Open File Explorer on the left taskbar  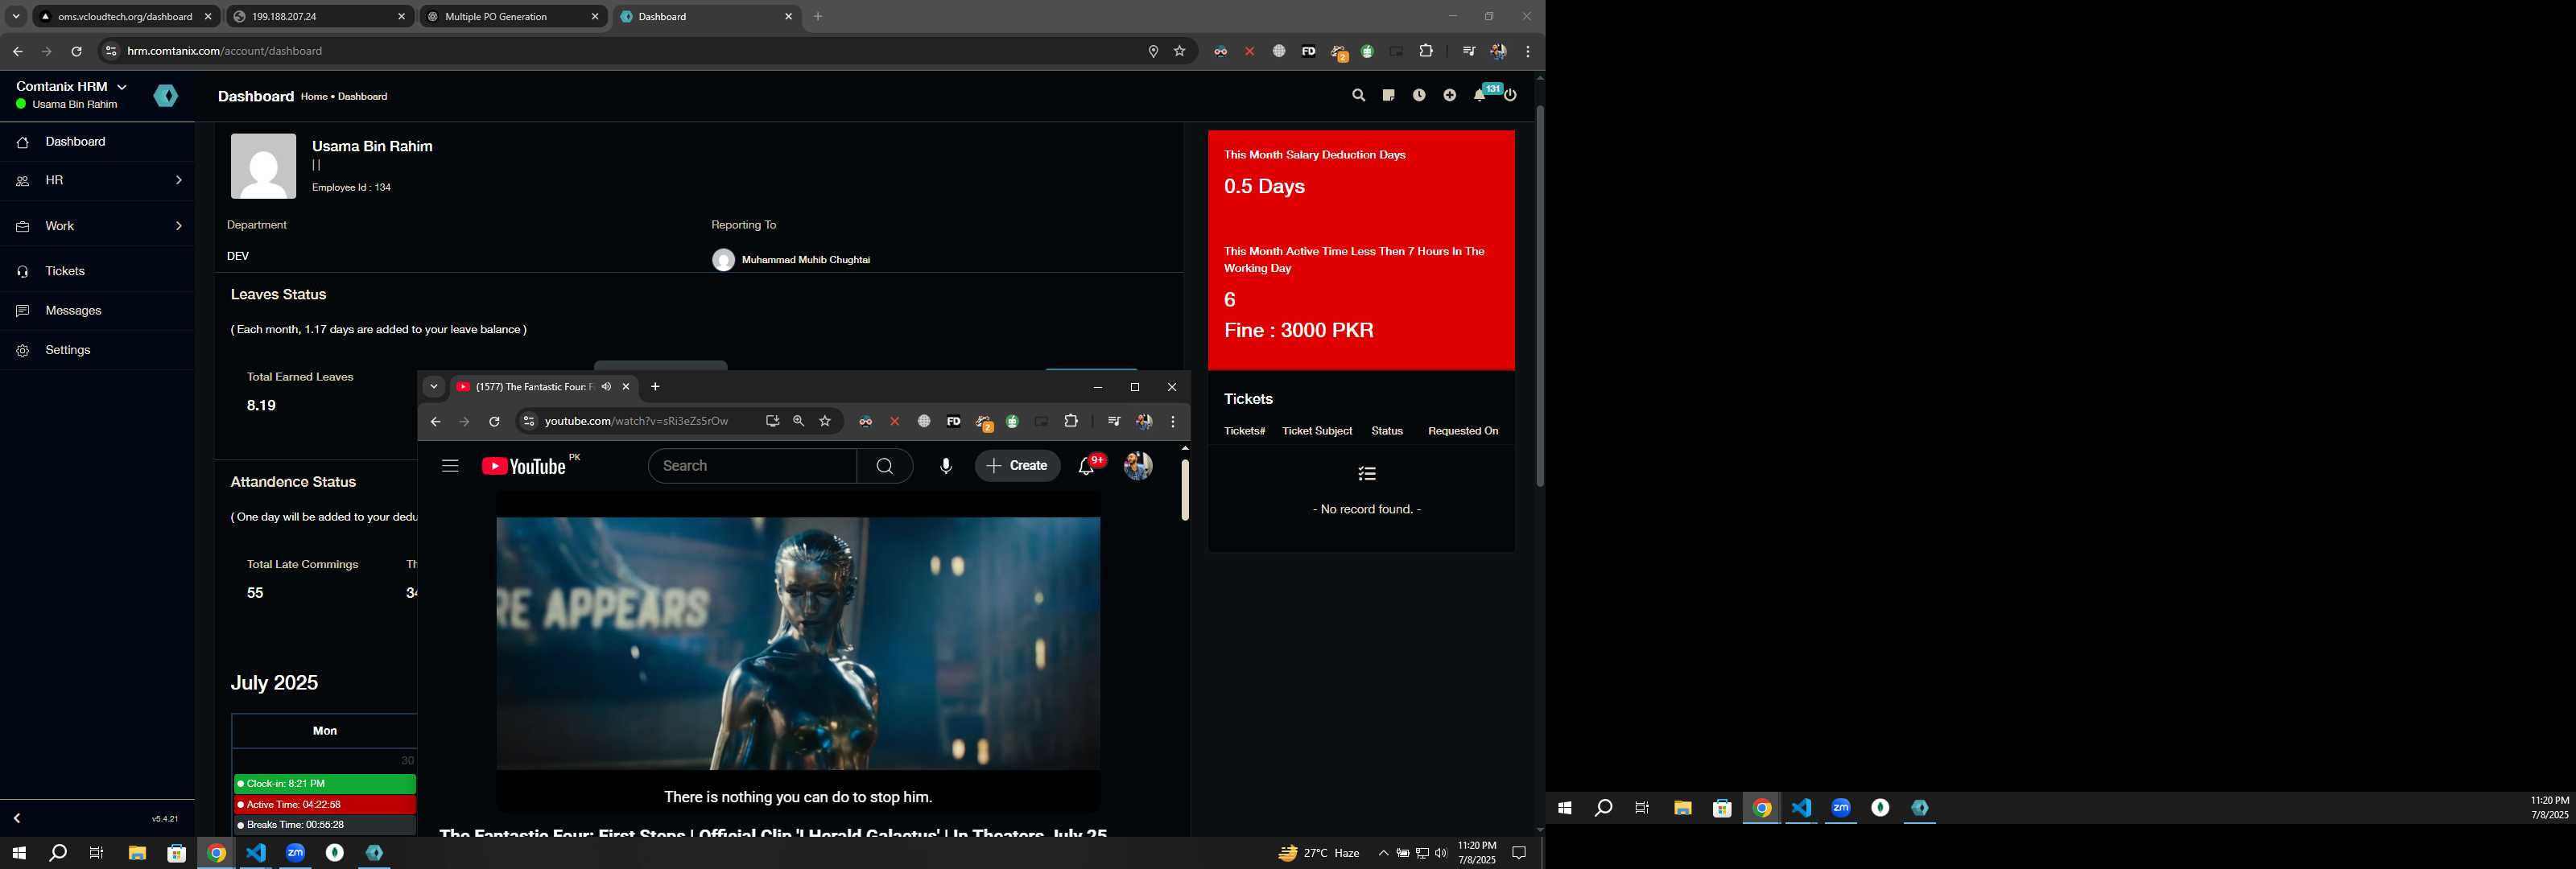pyautogui.click(x=137, y=853)
